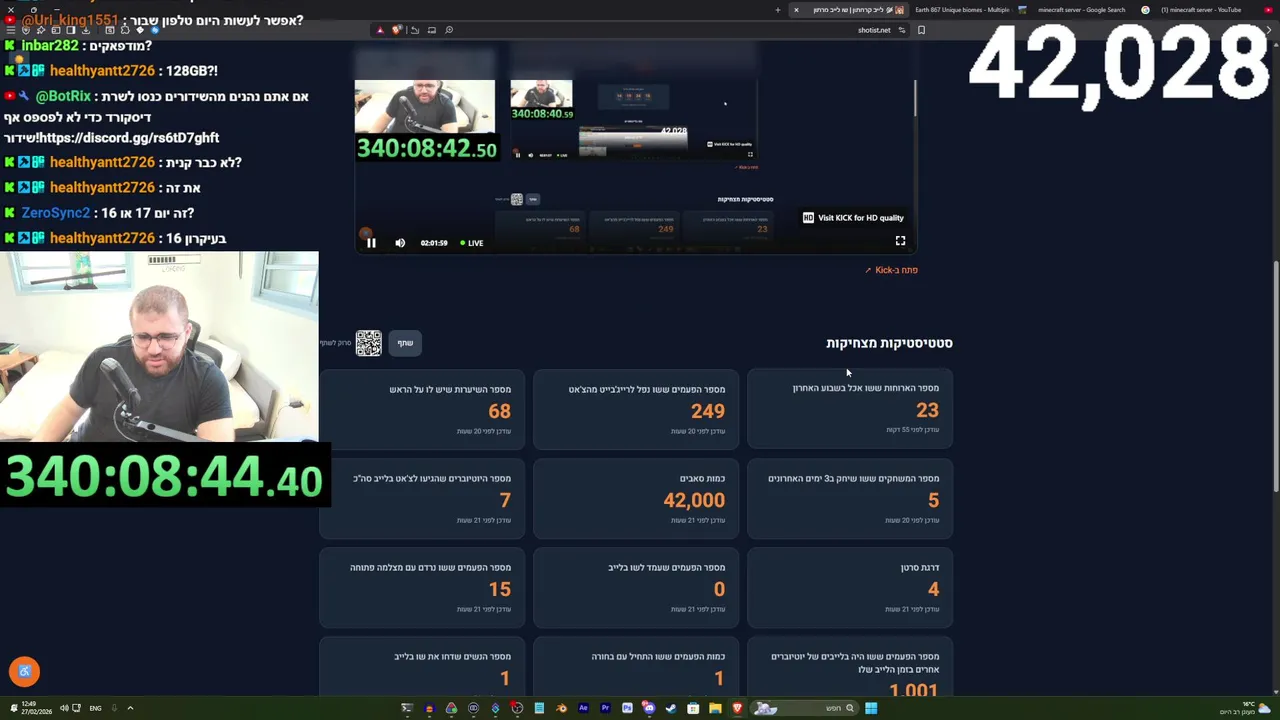Click the green LIVE indicator

[471, 243]
